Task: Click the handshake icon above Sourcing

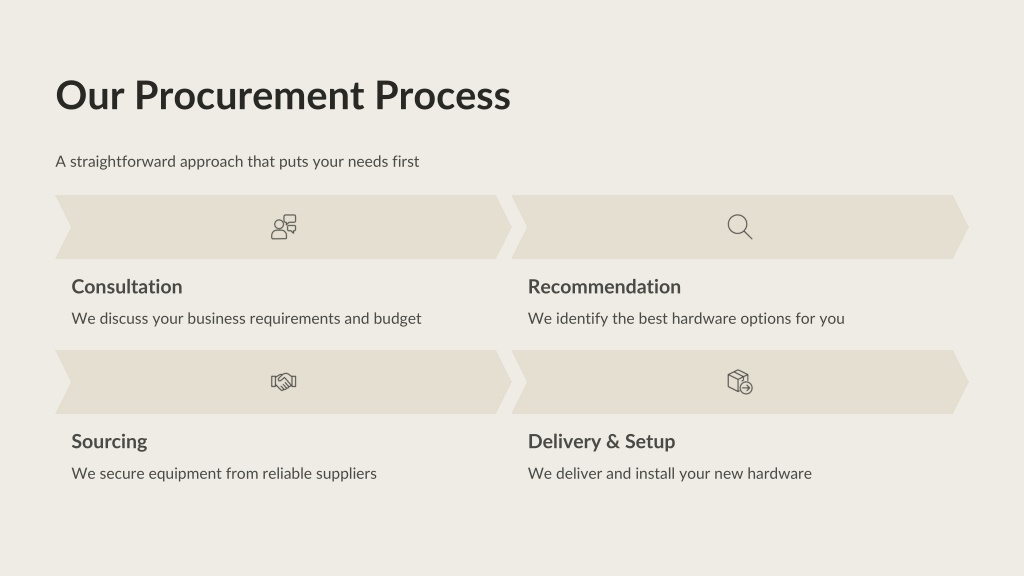Action: pos(284,382)
